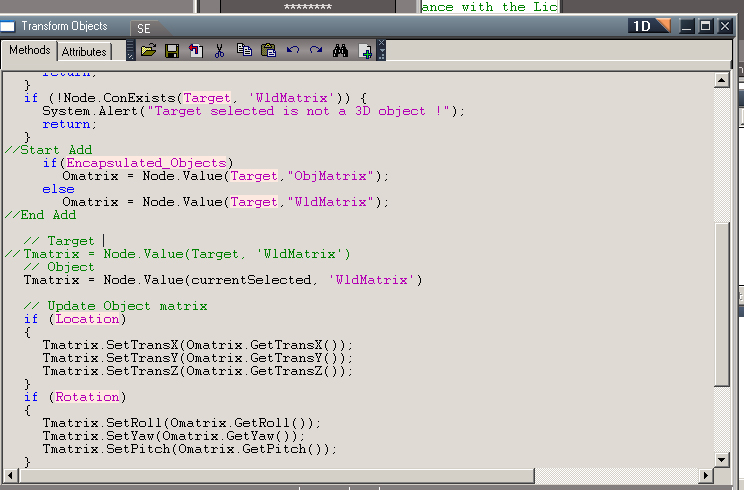Click the "Rotation" attribute in the if condition

(x=87, y=397)
